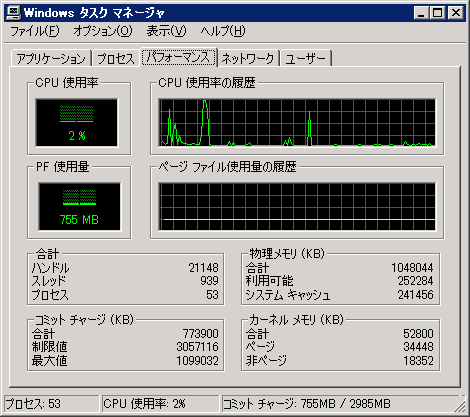Viewport: 470px width, 417px height.
Task: Click the window resize grip in corner
Action: click(x=461, y=406)
